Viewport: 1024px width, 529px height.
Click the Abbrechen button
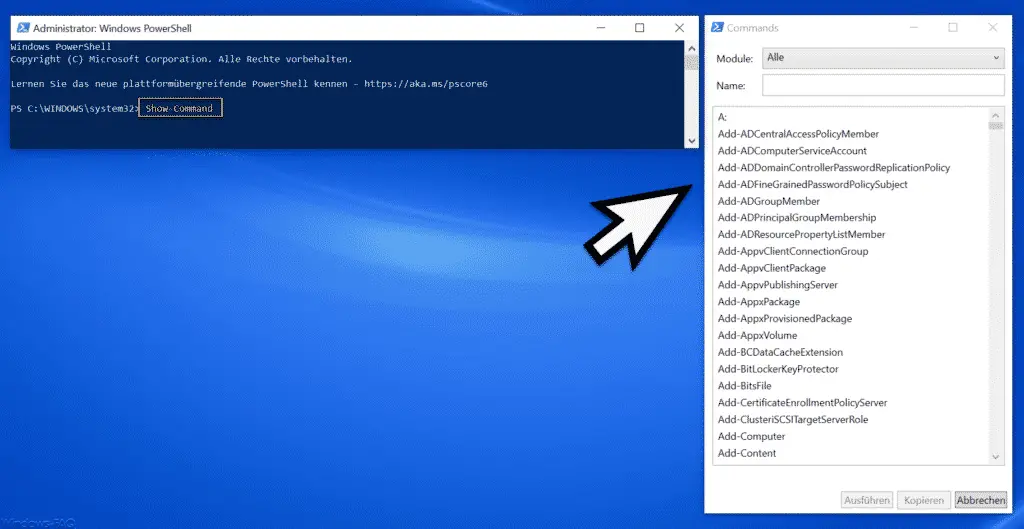980,500
